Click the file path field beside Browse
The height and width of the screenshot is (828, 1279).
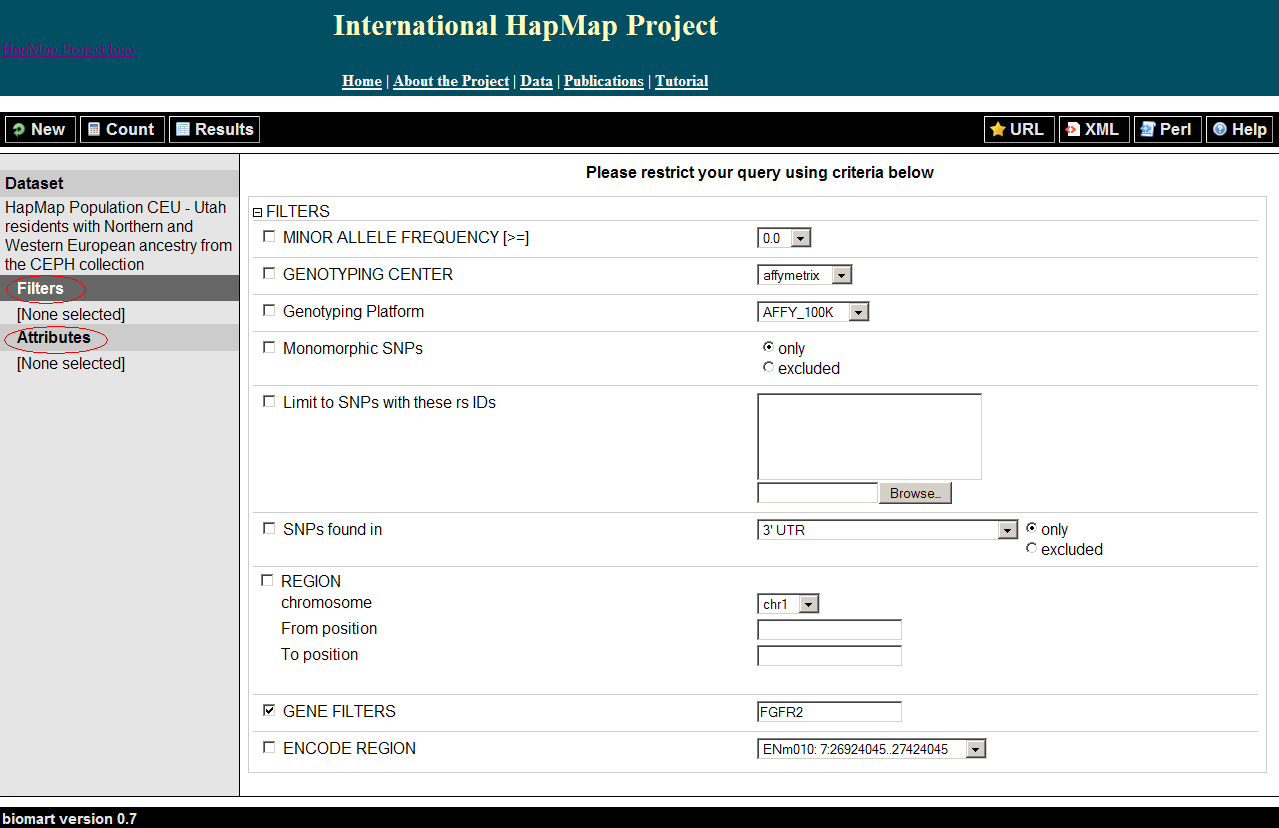pyautogui.click(x=818, y=493)
